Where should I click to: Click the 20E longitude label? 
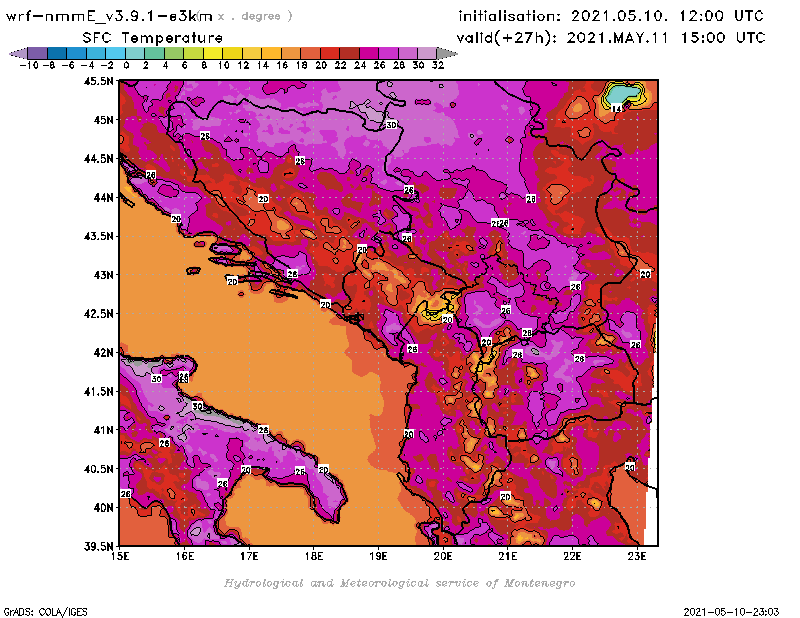pyautogui.click(x=443, y=556)
